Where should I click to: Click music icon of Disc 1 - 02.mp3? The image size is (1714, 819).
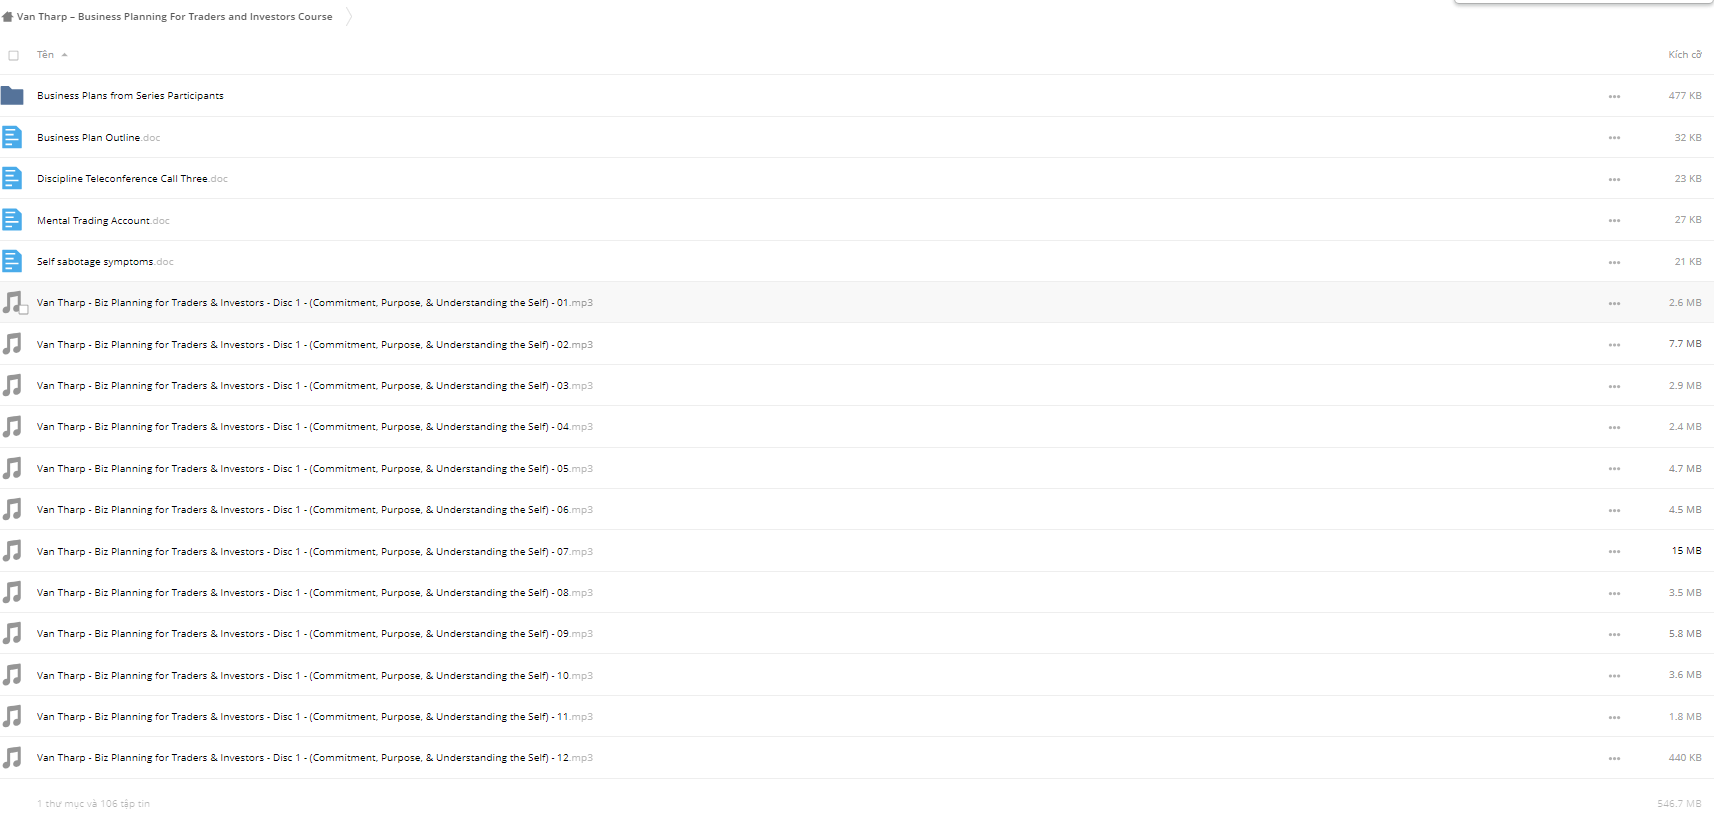point(12,344)
